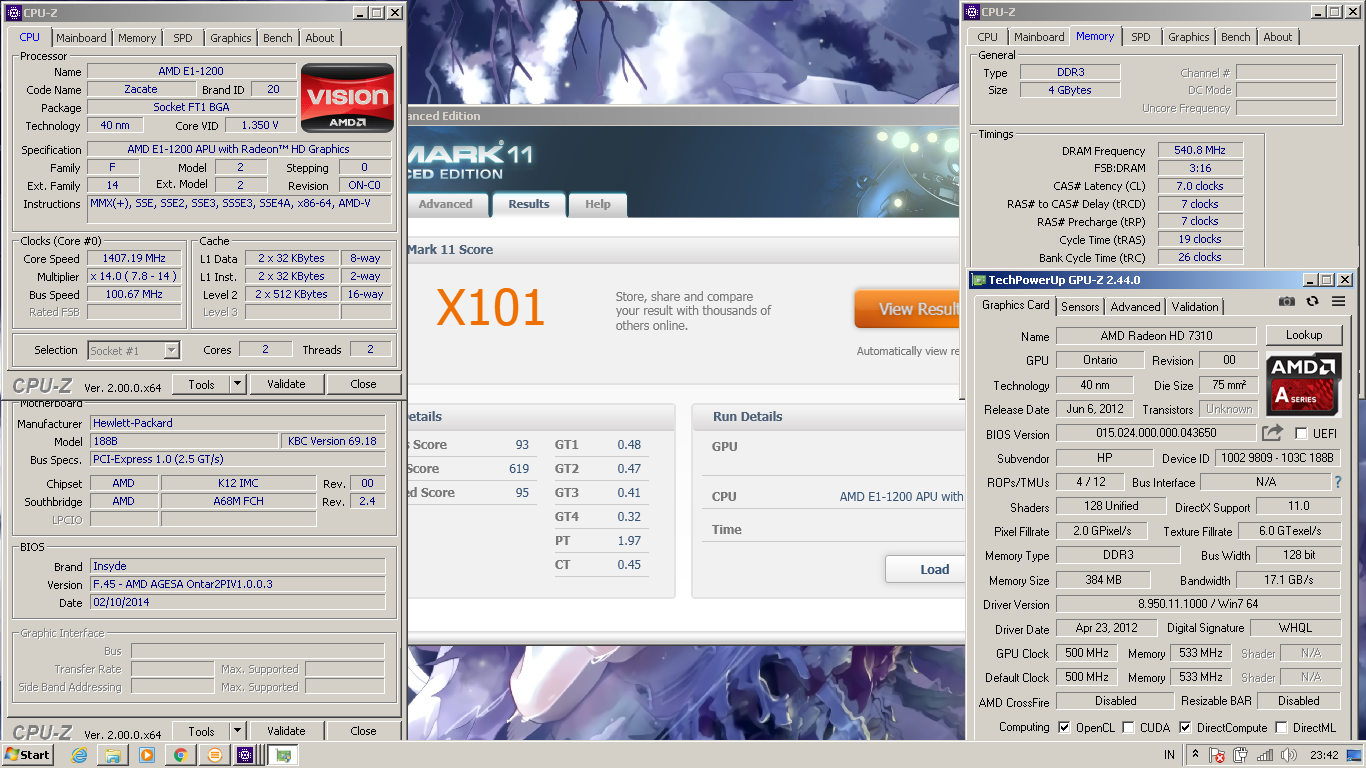
Task: Click the AMD A-Series logo in GPU-Z
Action: click(1304, 383)
